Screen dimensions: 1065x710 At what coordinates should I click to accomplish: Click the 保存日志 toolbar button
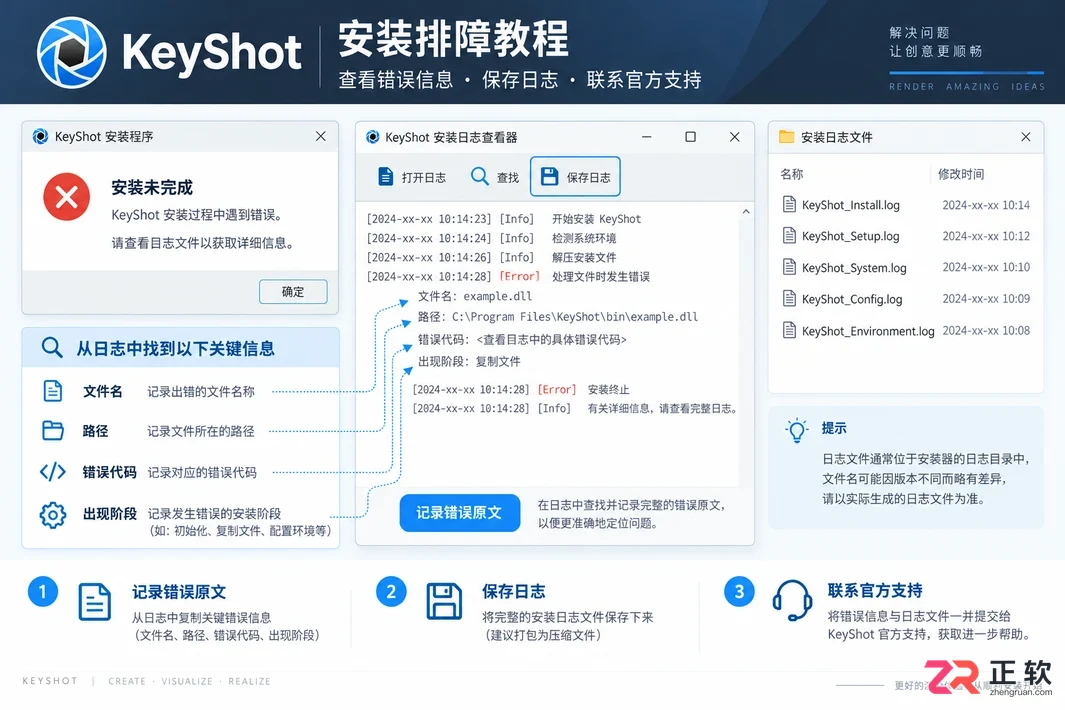575,177
